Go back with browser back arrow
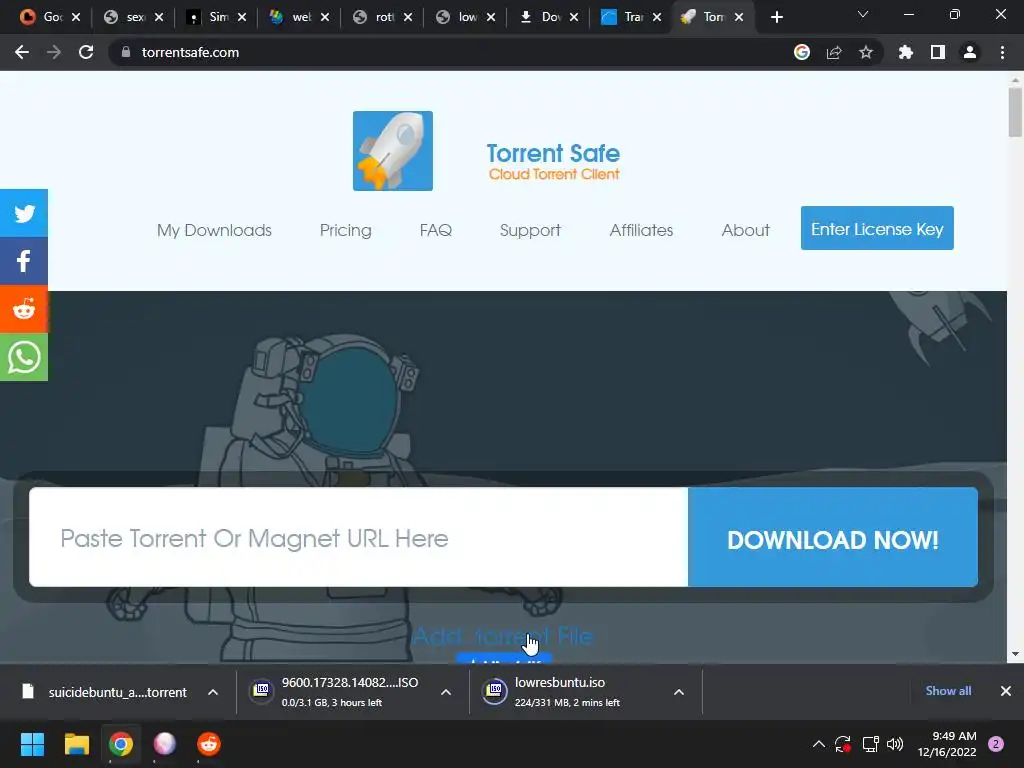The image size is (1024, 768). (22, 52)
